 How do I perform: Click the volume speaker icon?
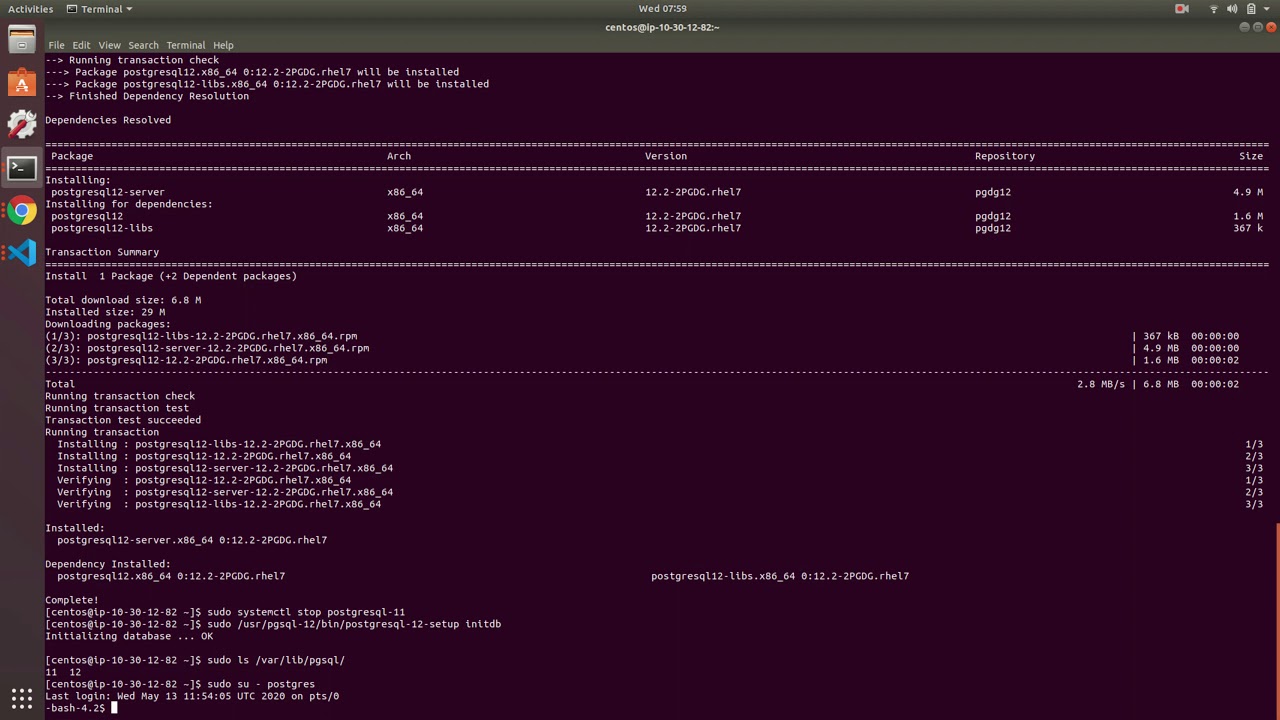click(x=1232, y=9)
